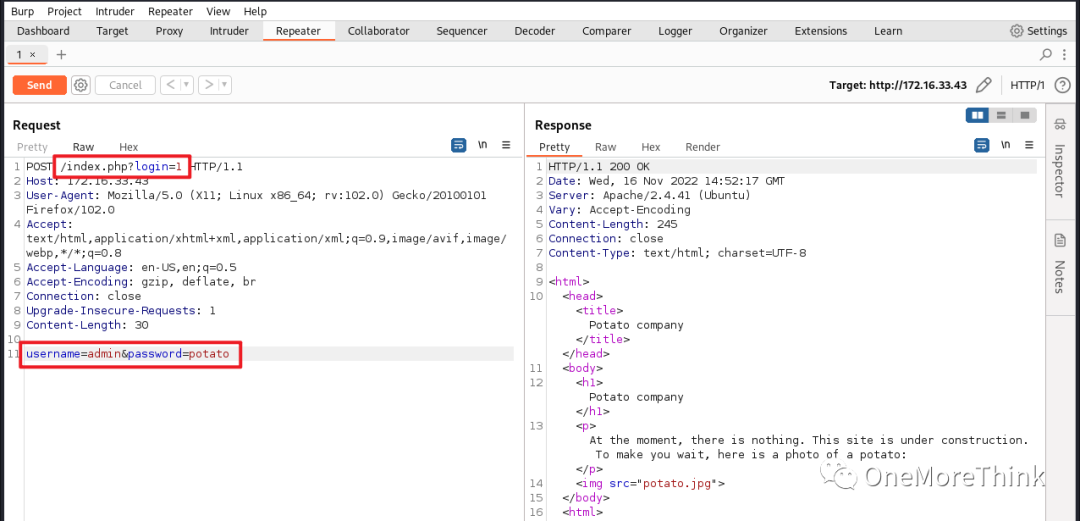
Task: Toggle the HTTP/1 protocol selector
Action: [x=1027, y=85]
